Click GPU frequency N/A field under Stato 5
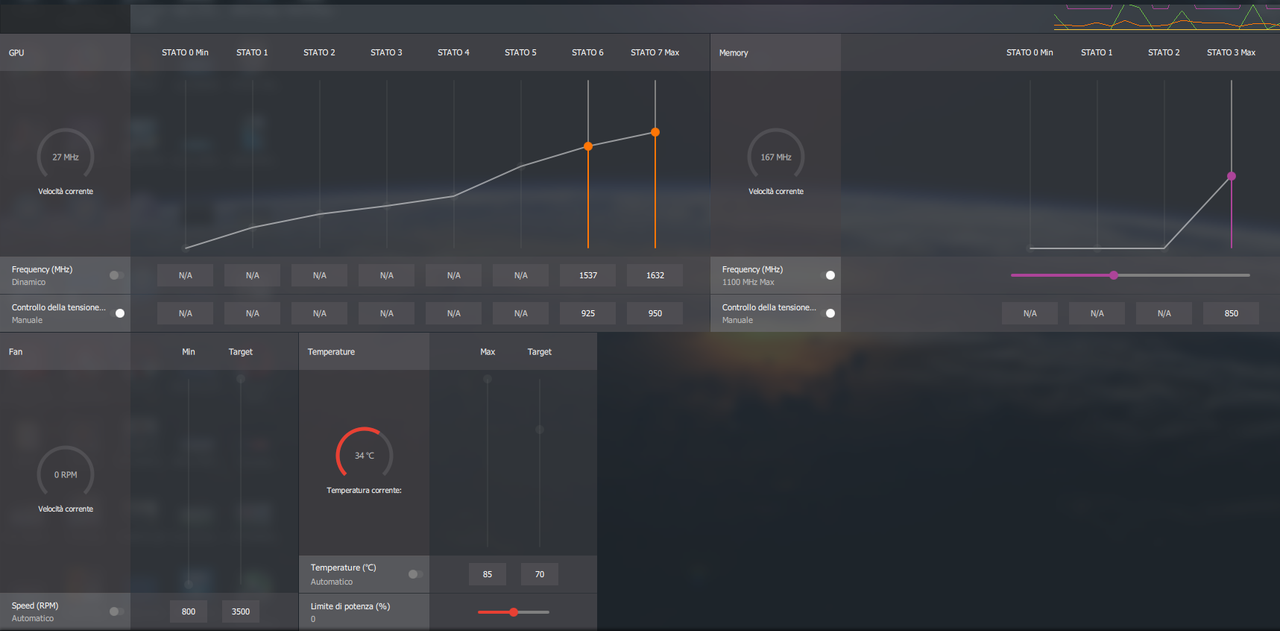 pos(520,275)
